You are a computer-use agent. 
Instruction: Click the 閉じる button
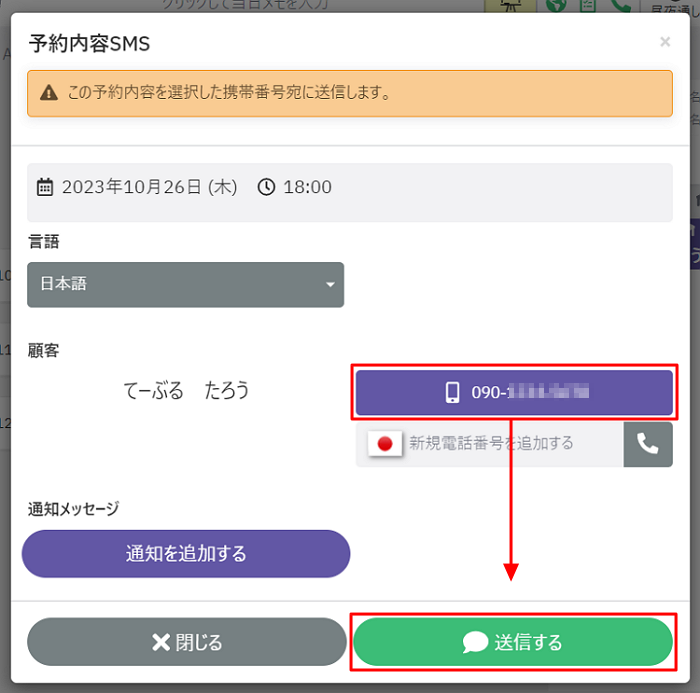click(x=186, y=642)
